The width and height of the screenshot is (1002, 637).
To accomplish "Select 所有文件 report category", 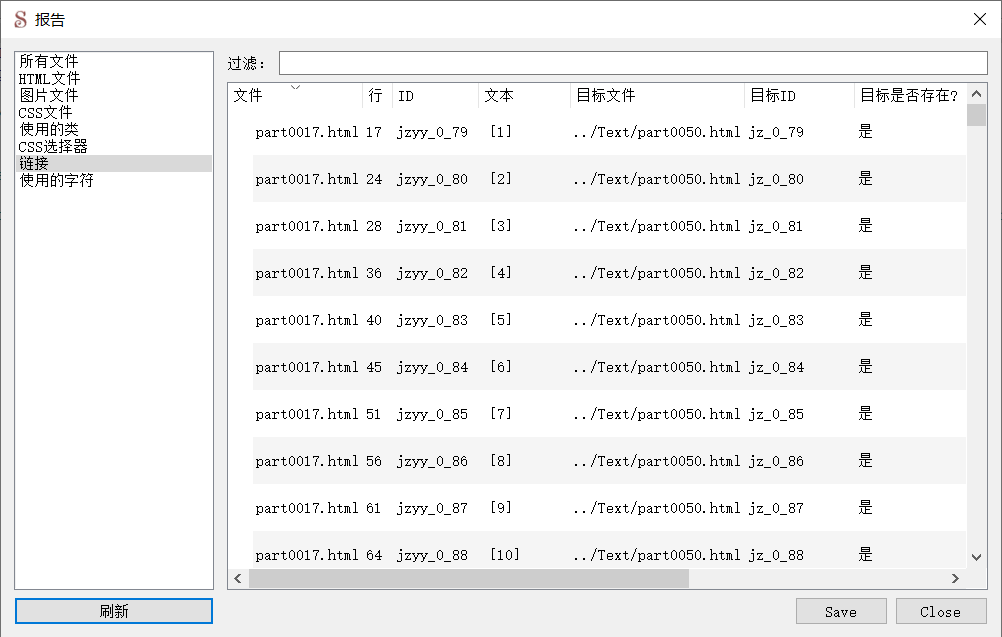I will 47,61.
